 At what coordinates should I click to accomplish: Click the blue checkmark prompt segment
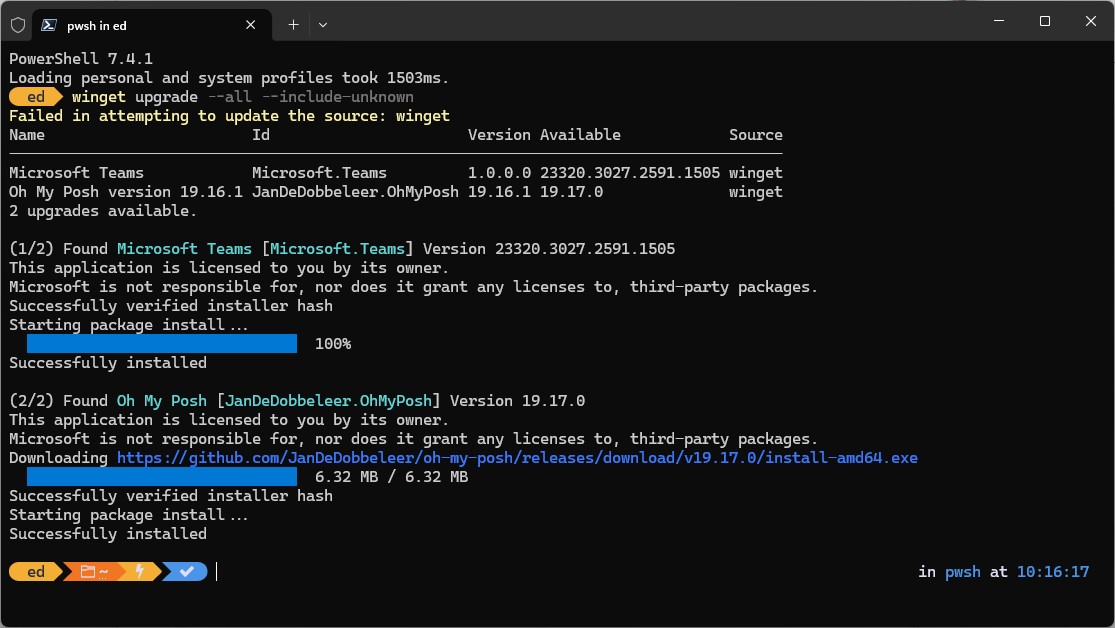tap(186, 572)
